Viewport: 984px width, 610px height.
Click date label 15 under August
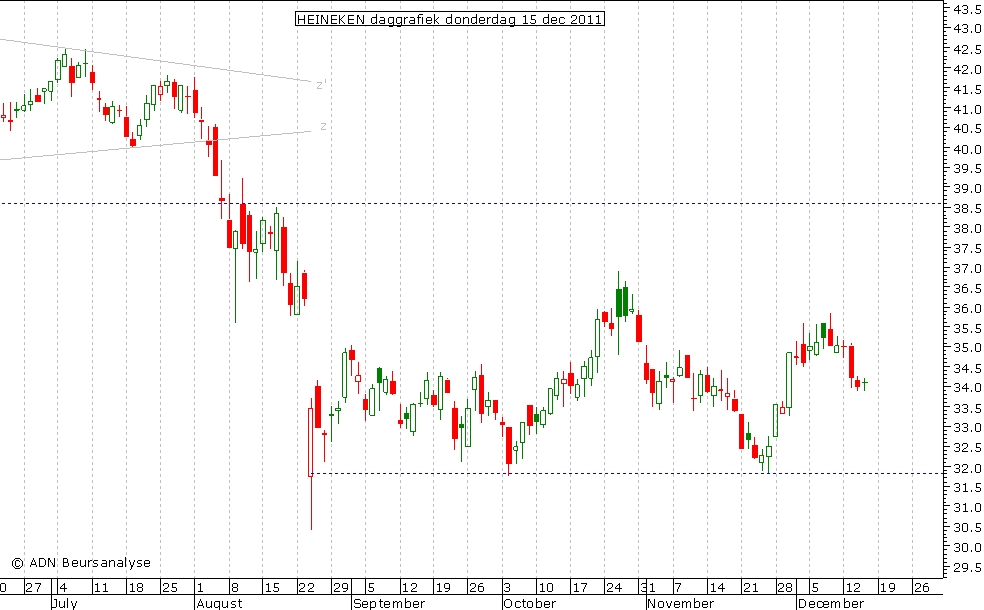[272, 588]
